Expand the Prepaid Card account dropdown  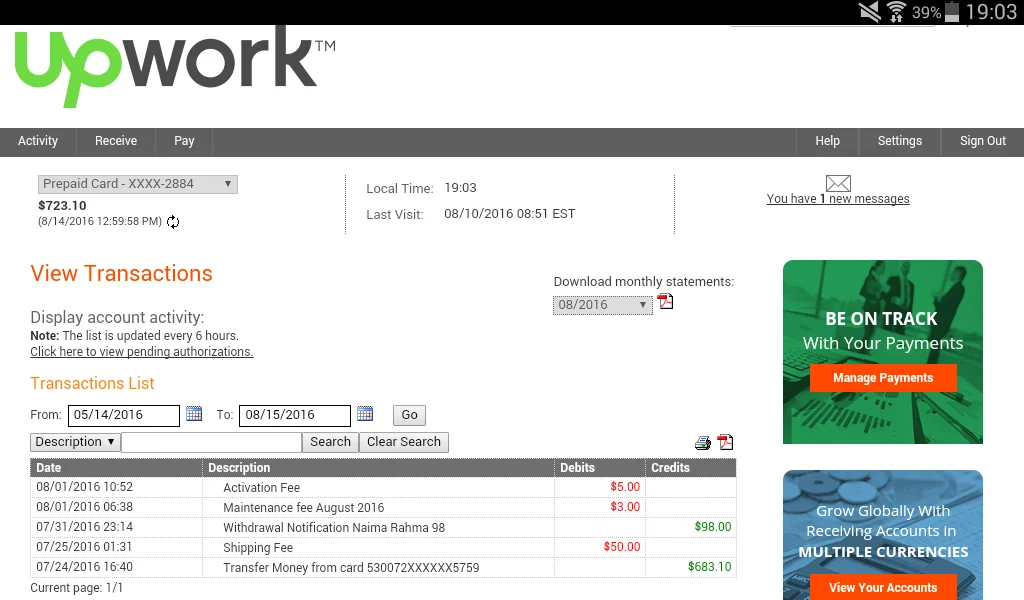[x=138, y=184]
